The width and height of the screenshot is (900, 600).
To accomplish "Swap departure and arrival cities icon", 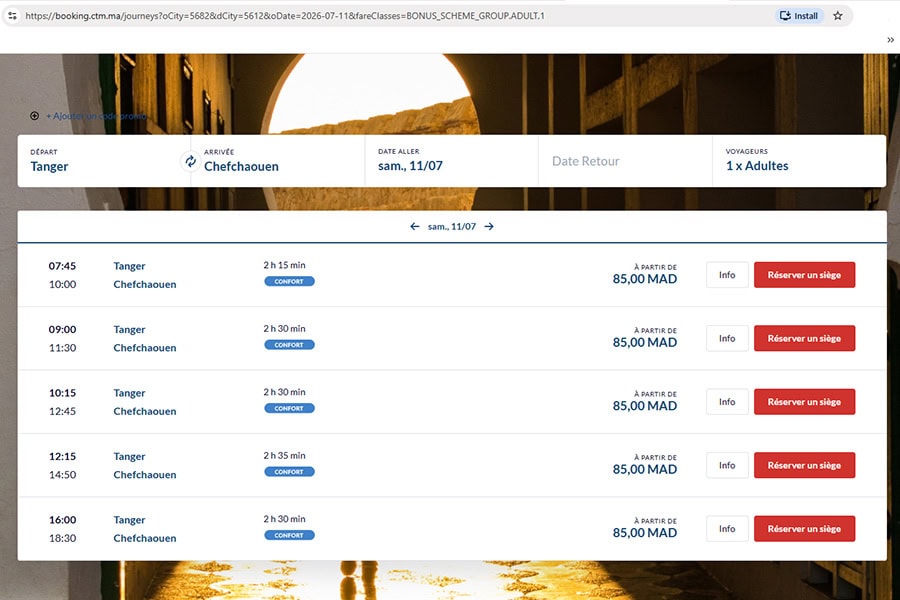I will [x=190, y=161].
